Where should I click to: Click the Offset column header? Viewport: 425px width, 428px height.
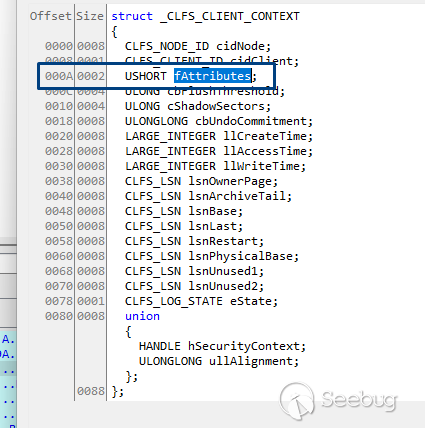[51, 16]
